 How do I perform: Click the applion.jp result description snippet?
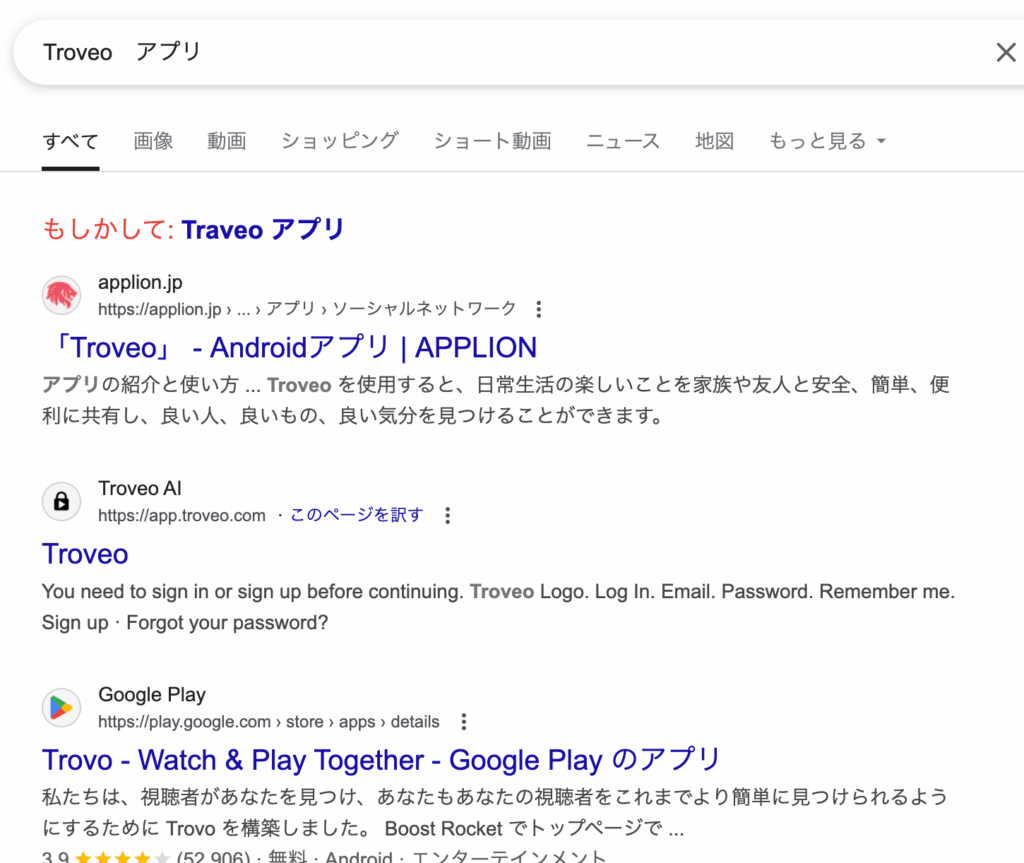click(496, 400)
